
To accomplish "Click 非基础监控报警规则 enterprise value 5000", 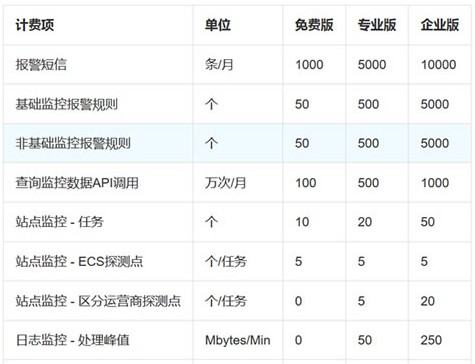I will [x=435, y=143].
